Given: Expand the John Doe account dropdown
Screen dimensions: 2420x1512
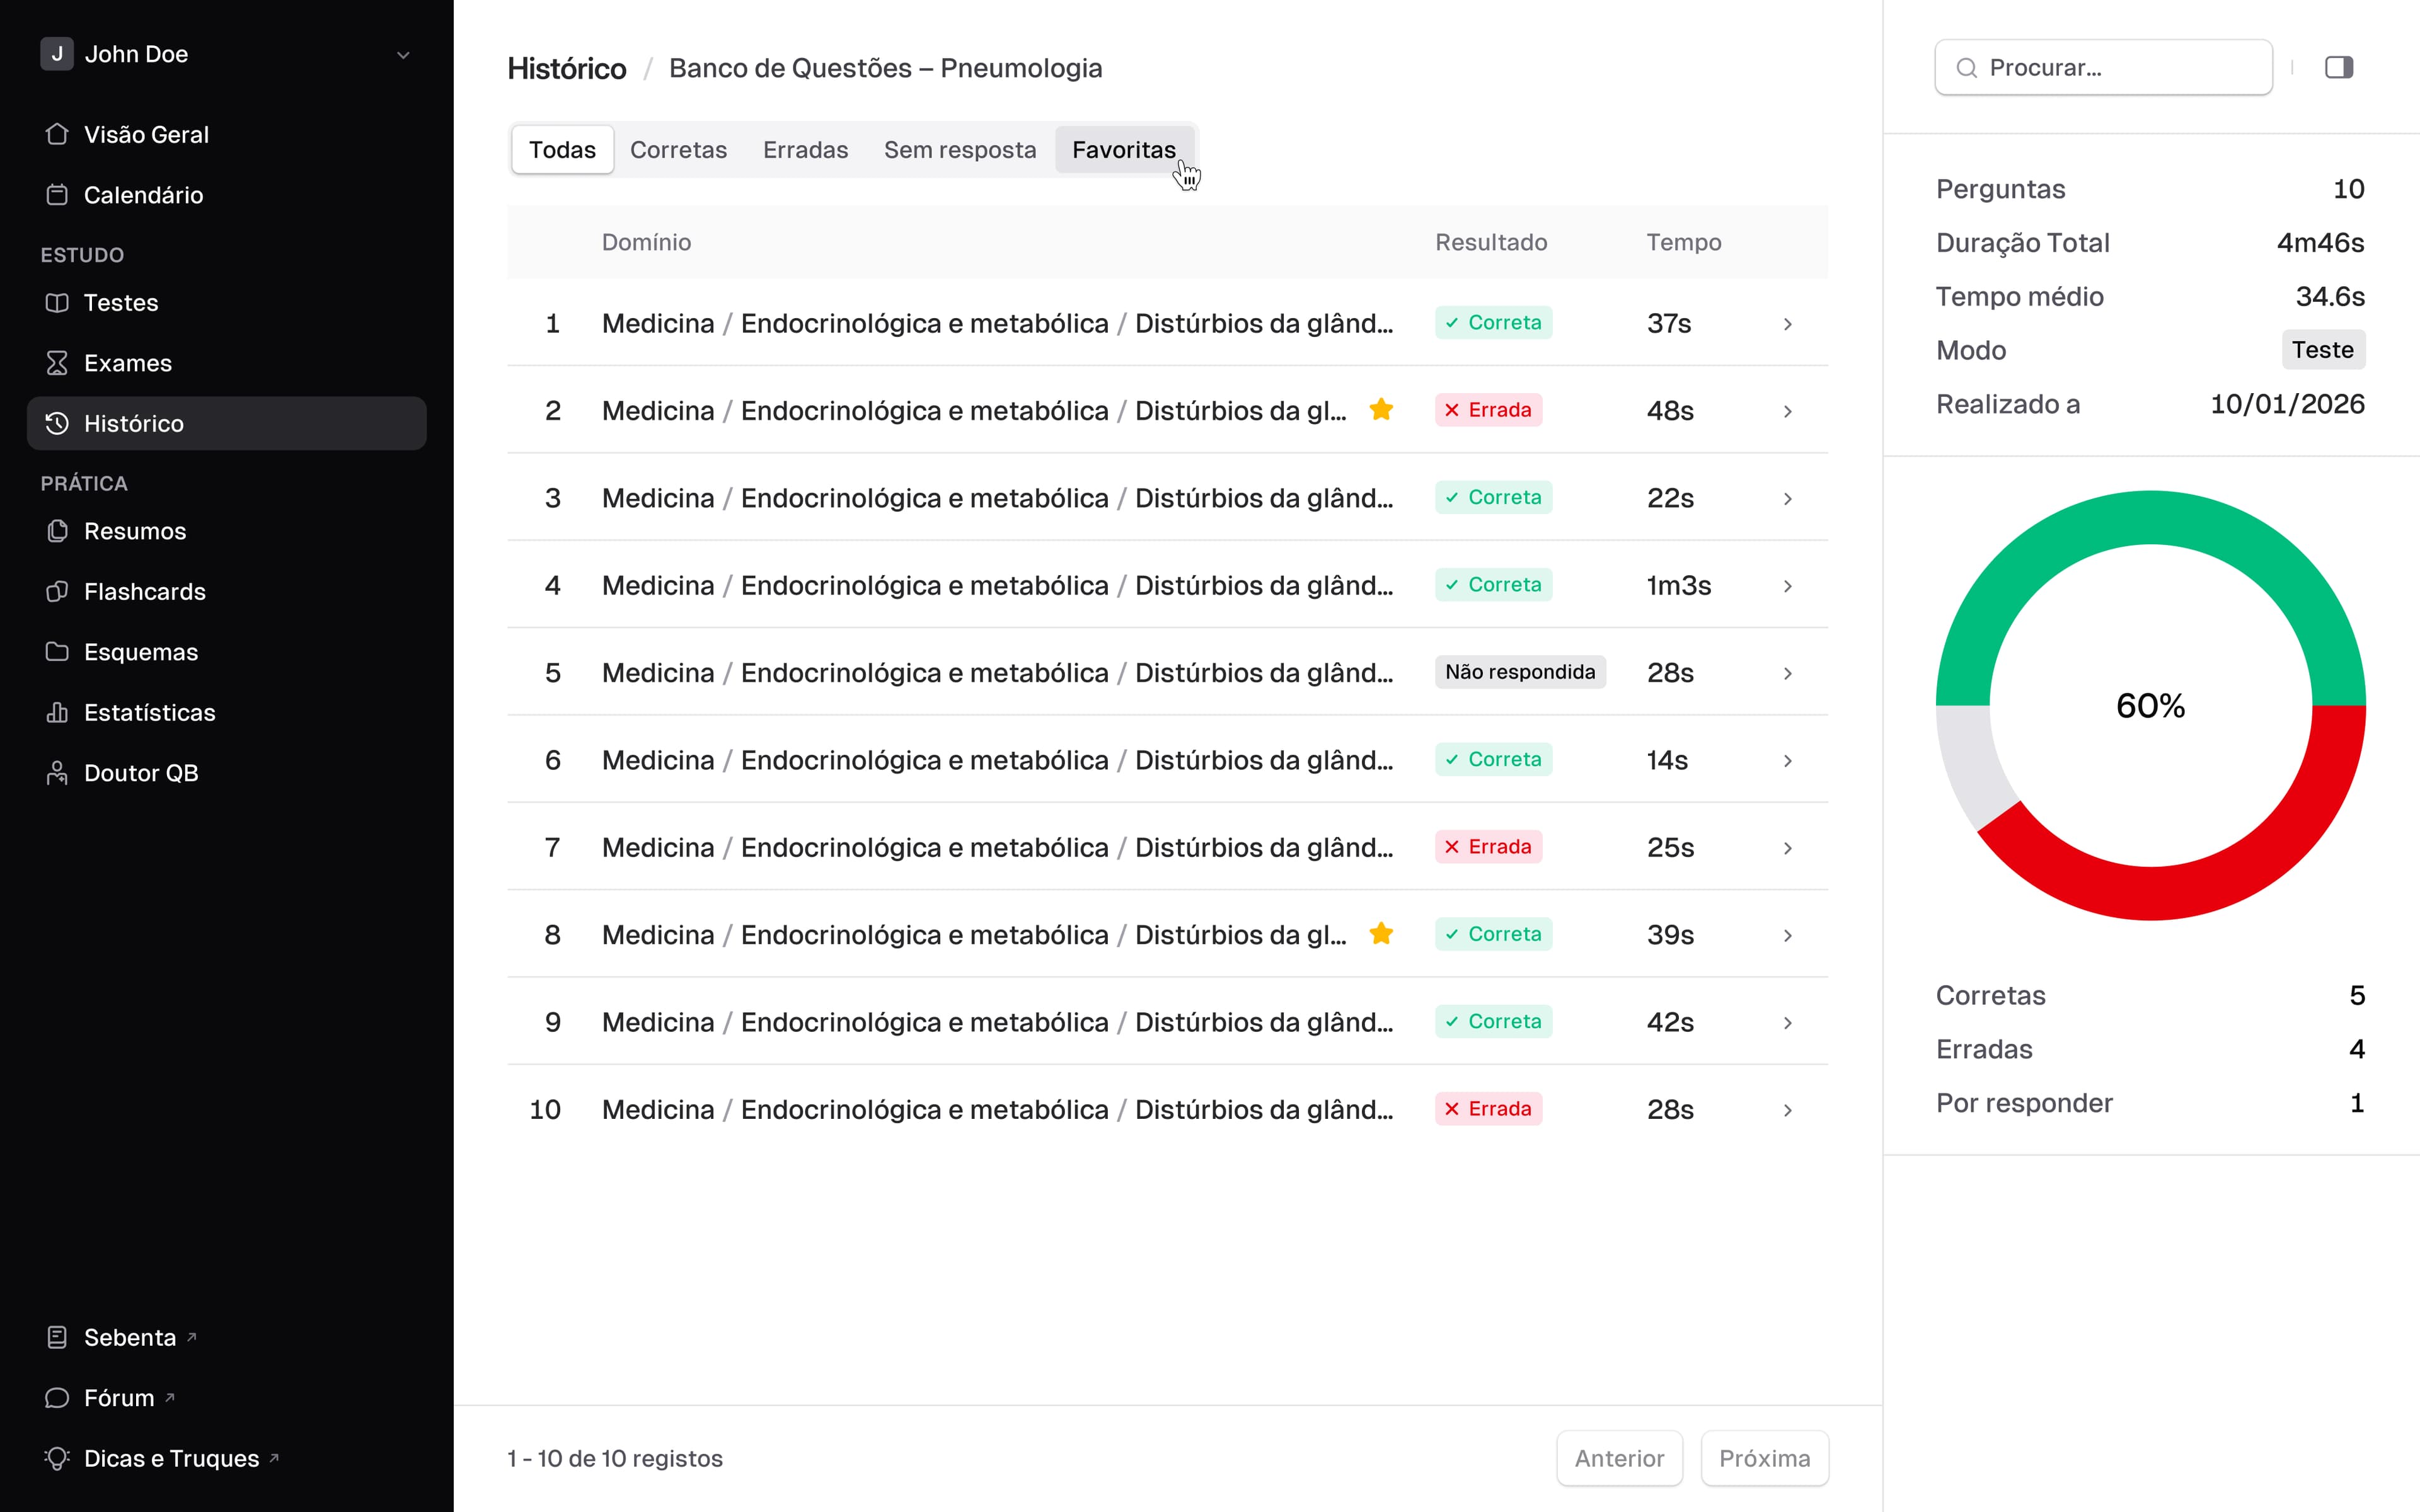Looking at the screenshot, I should coord(403,55).
